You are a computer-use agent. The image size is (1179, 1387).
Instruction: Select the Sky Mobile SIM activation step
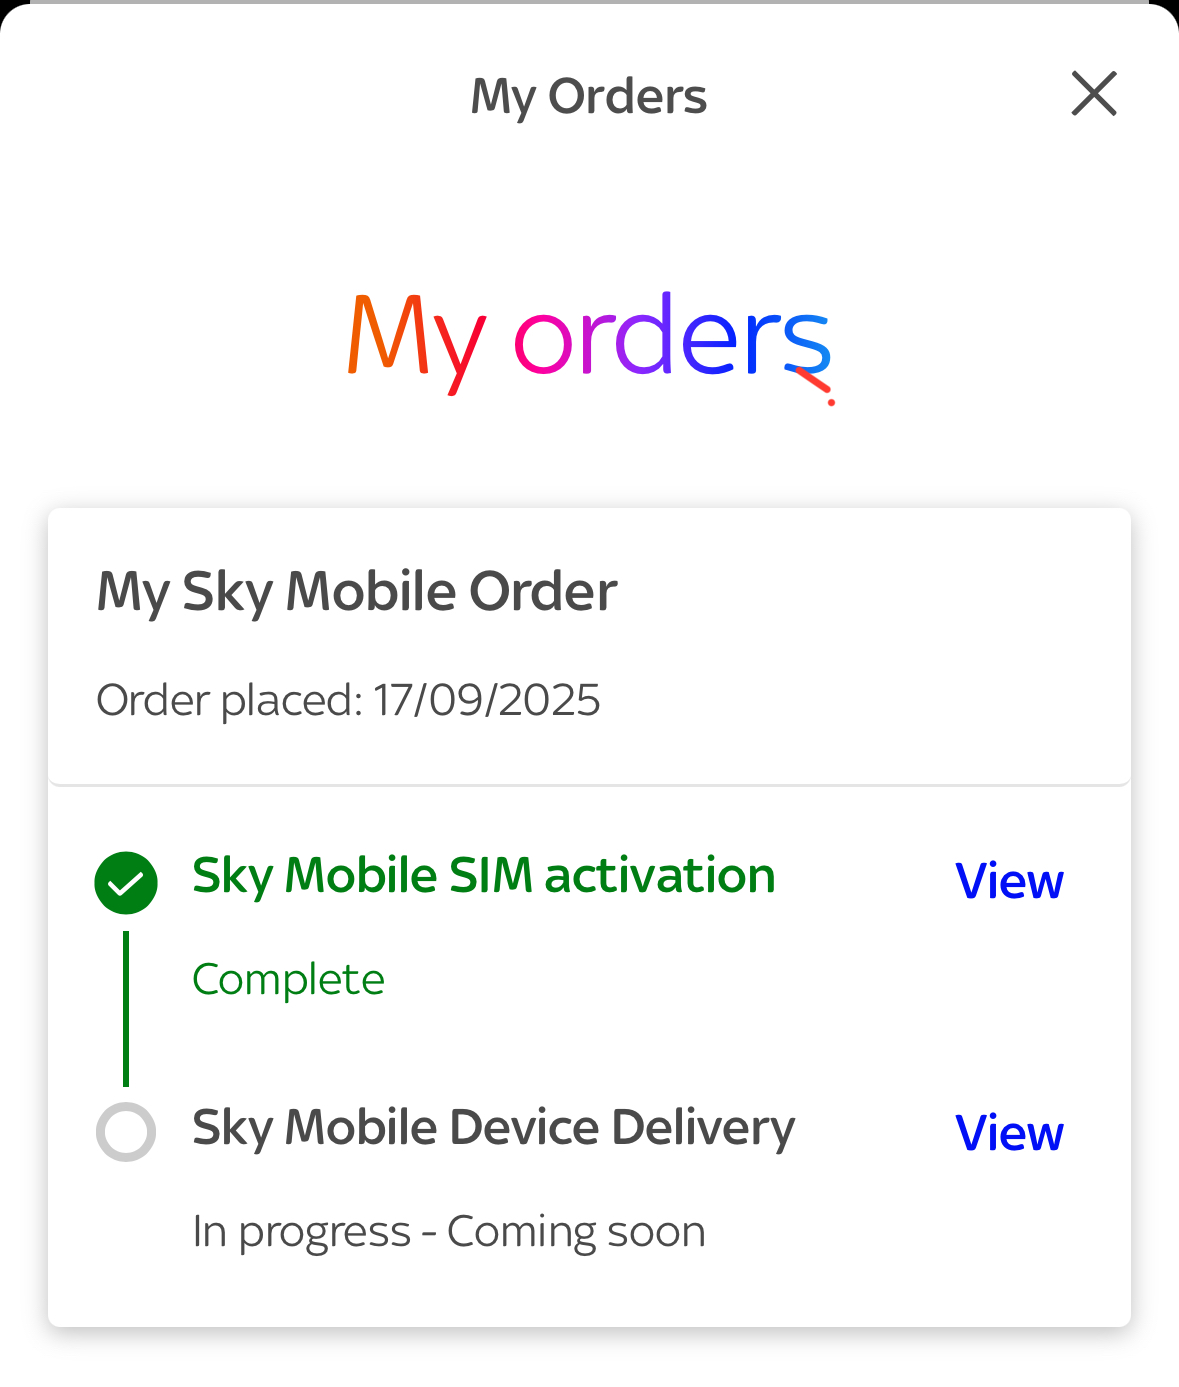coord(483,876)
